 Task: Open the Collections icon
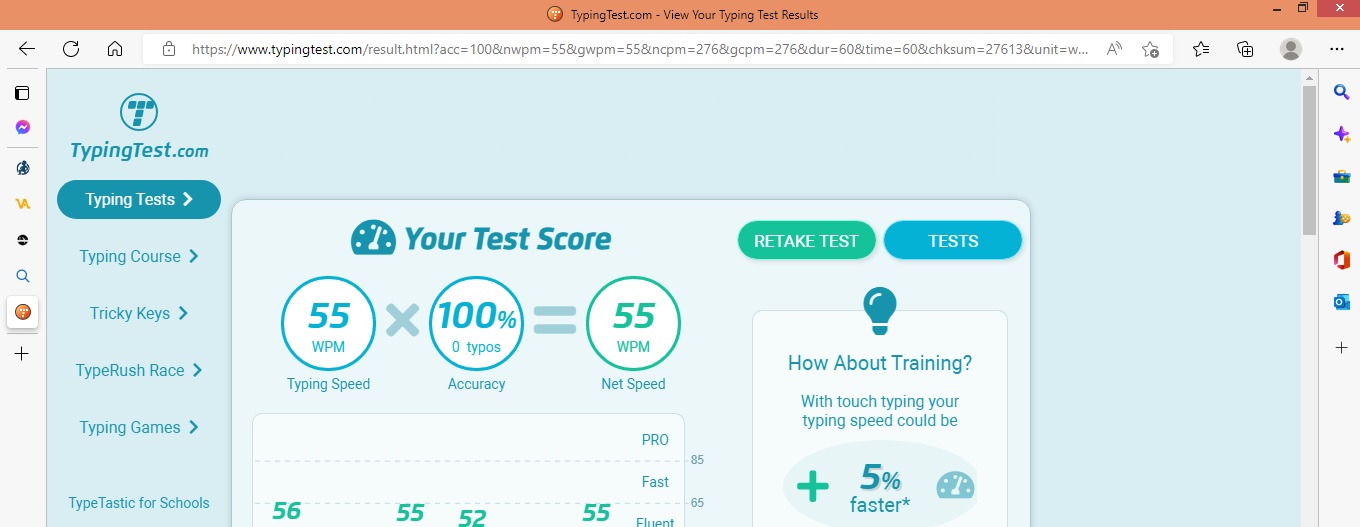click(x=1245, y=48)
